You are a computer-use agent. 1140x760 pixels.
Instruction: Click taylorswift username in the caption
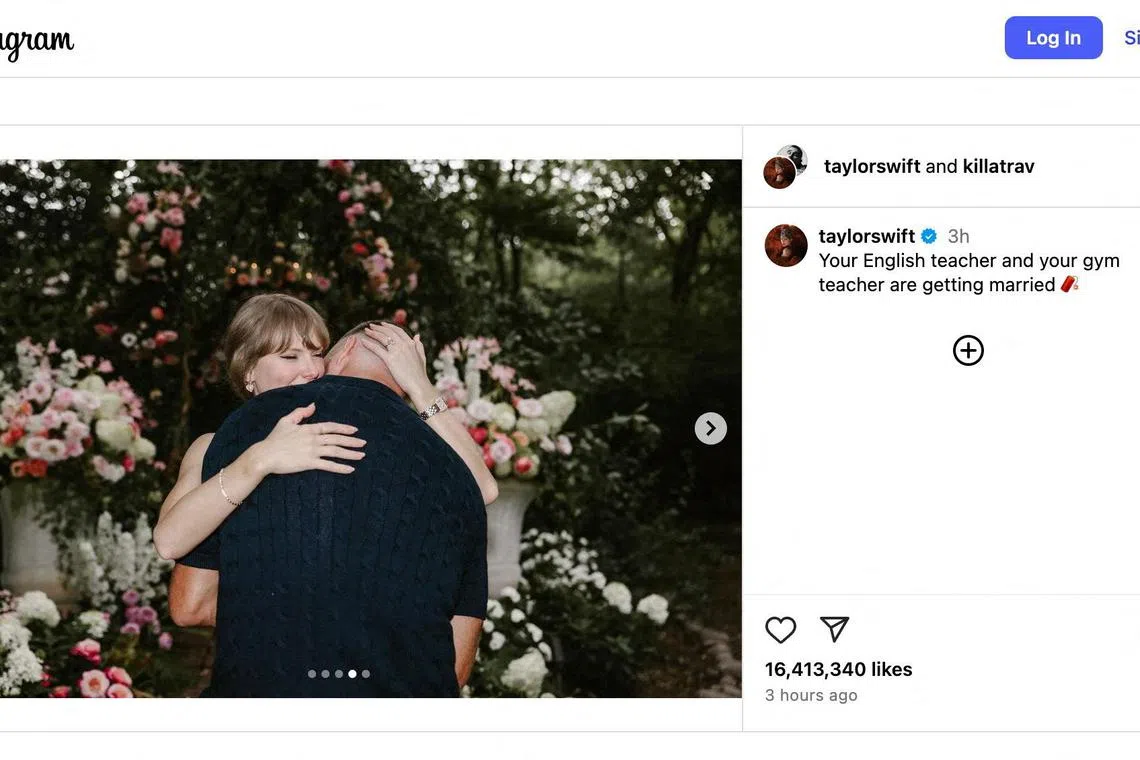pos(866,236)
